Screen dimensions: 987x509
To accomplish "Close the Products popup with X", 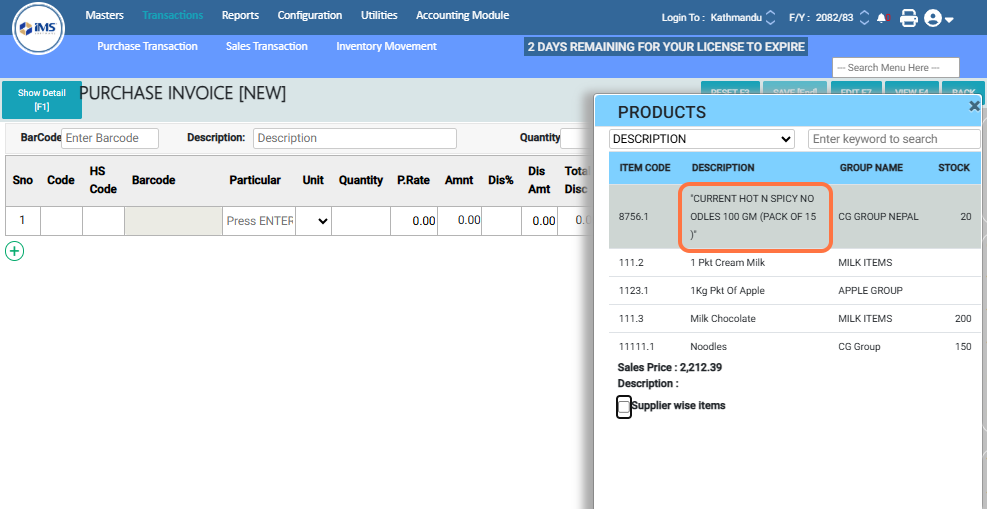I will click(974, 106).
